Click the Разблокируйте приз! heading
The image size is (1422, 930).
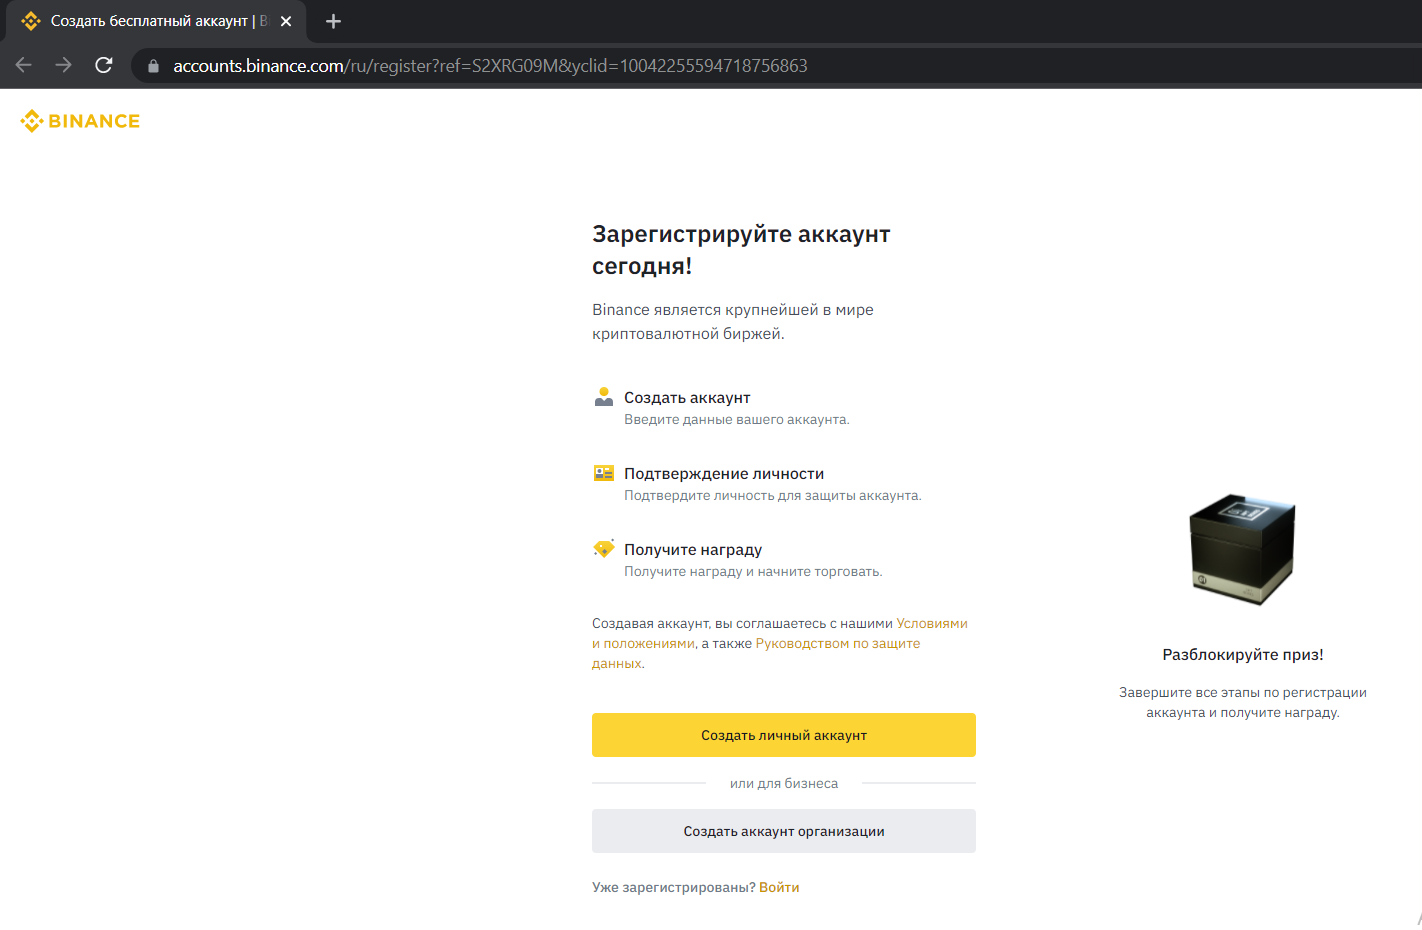pos(1242,655)
